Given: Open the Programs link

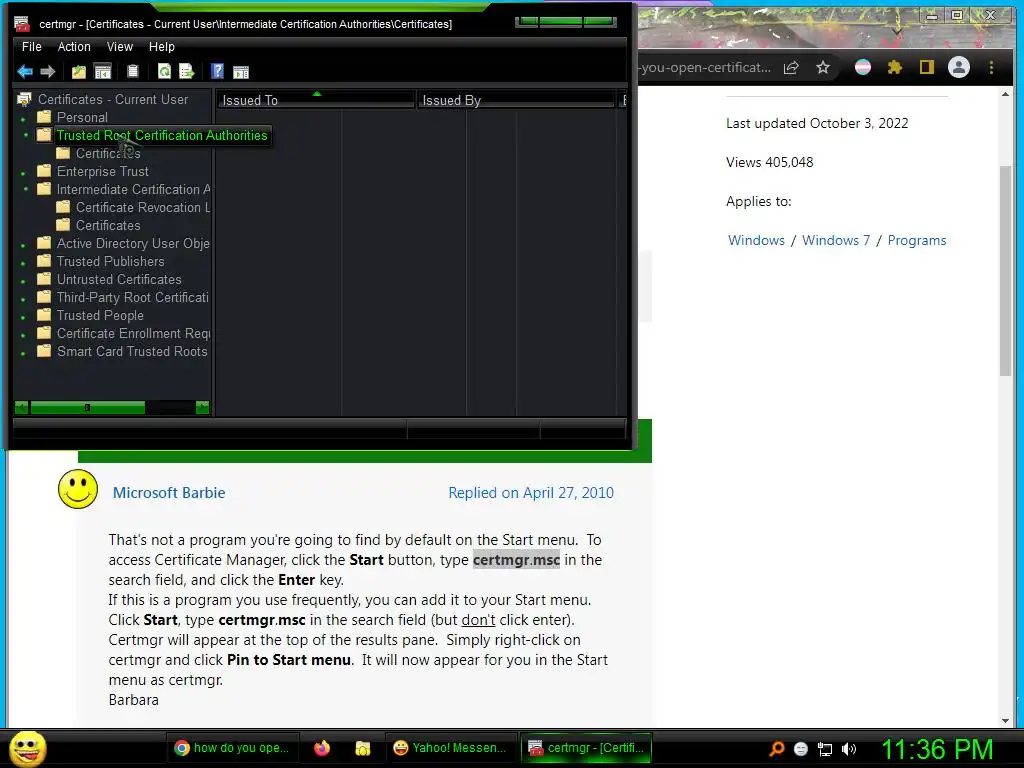Looking at the screenshot, I should tap(917, 240).
